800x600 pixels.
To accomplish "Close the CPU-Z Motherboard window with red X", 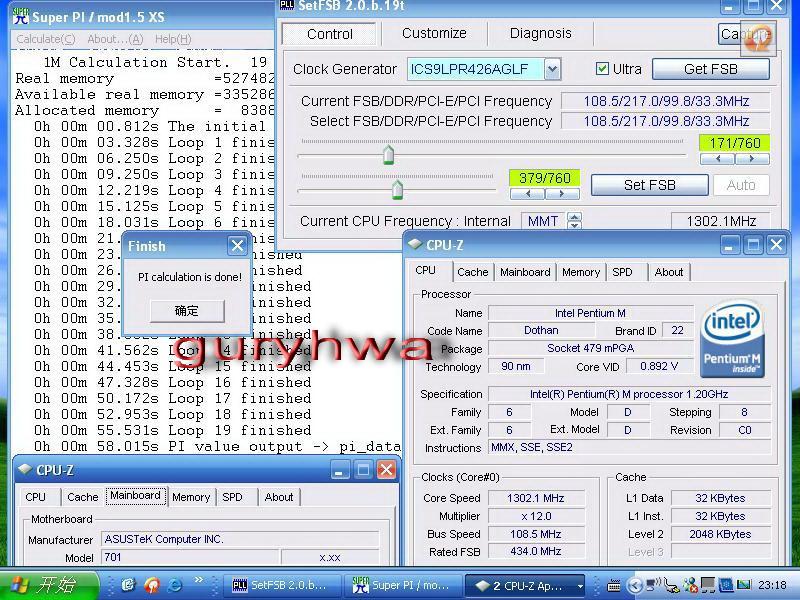I will [x=387, y=469].
